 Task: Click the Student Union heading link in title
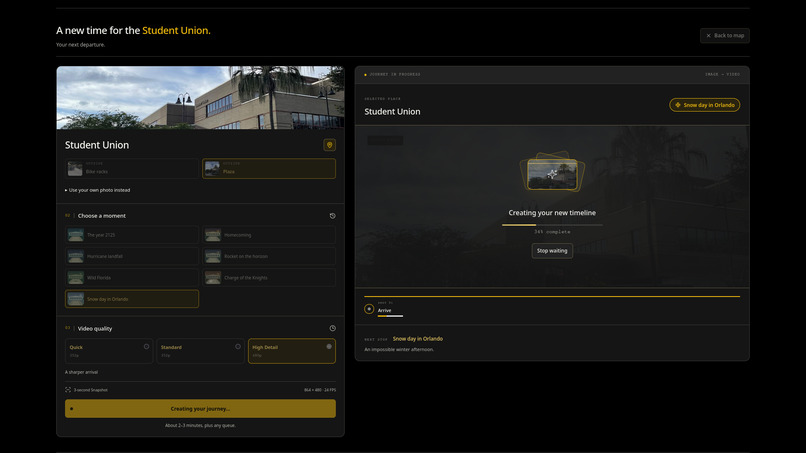pos(176,30)
